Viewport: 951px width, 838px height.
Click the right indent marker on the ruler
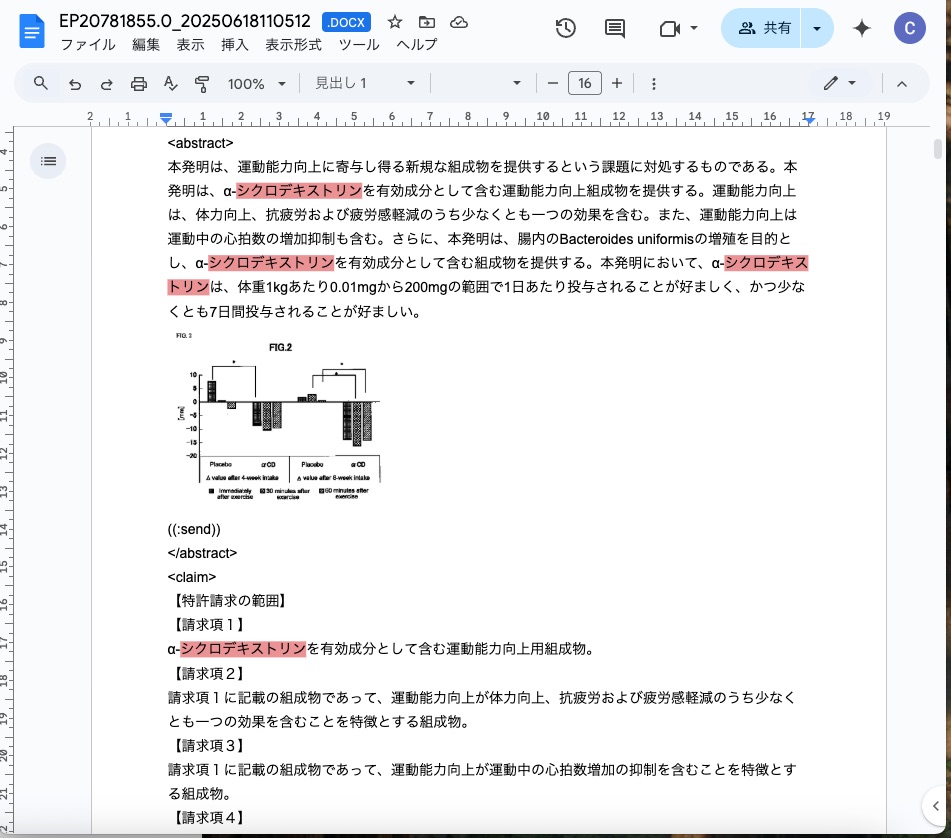[809, 119]
